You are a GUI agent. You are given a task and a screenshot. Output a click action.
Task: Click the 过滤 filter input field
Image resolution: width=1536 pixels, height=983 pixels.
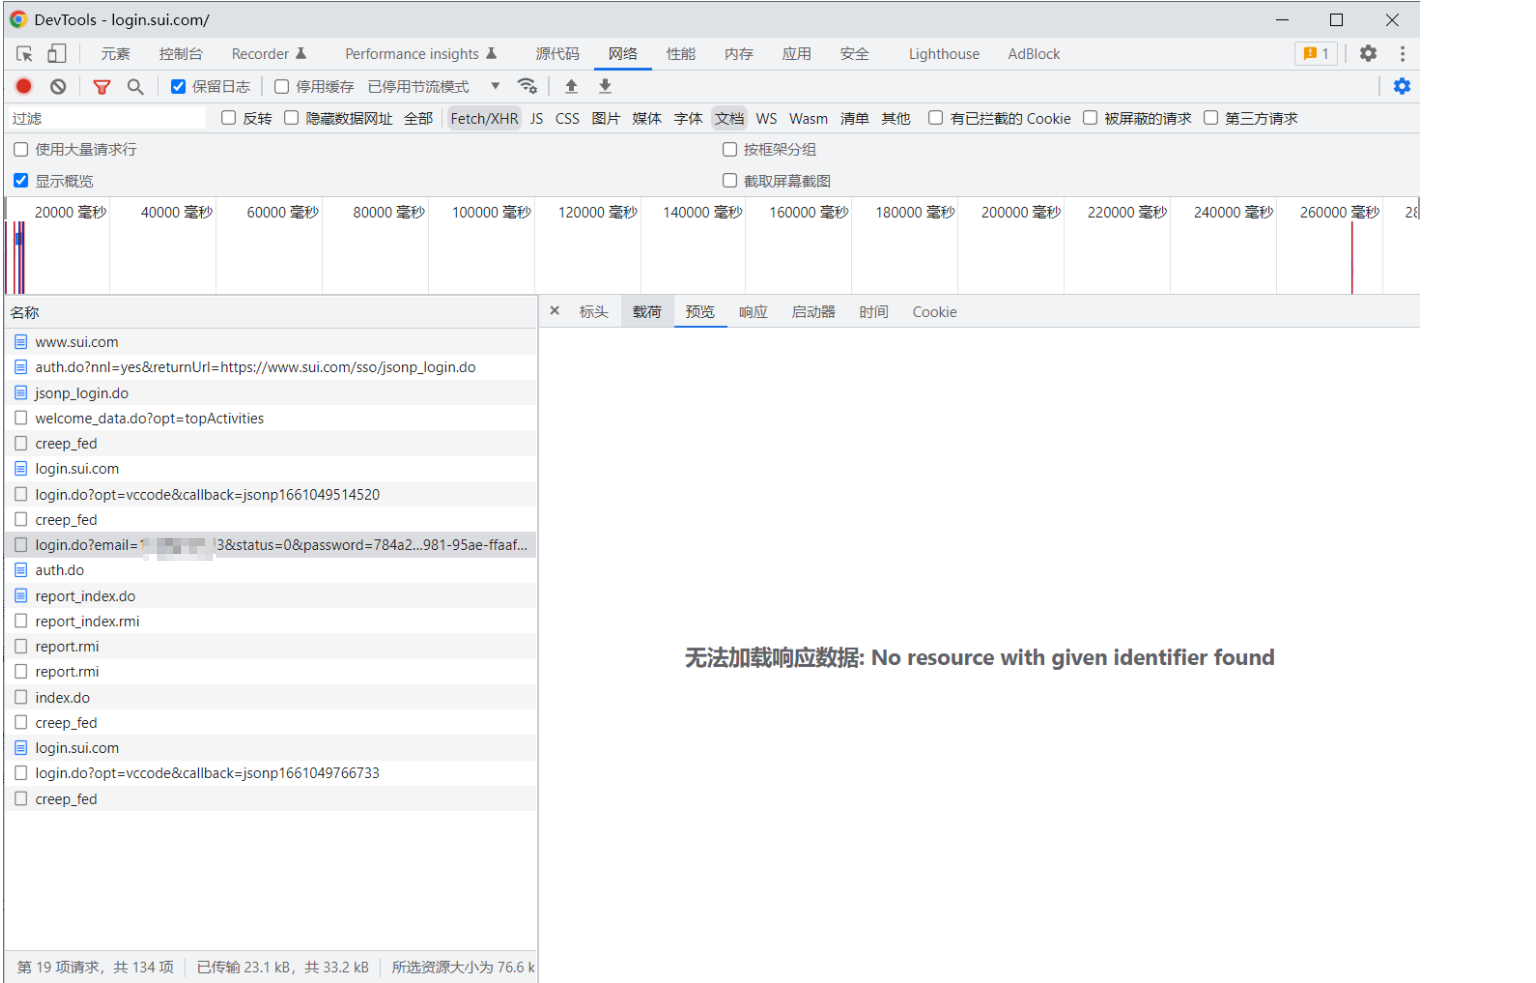105,118
